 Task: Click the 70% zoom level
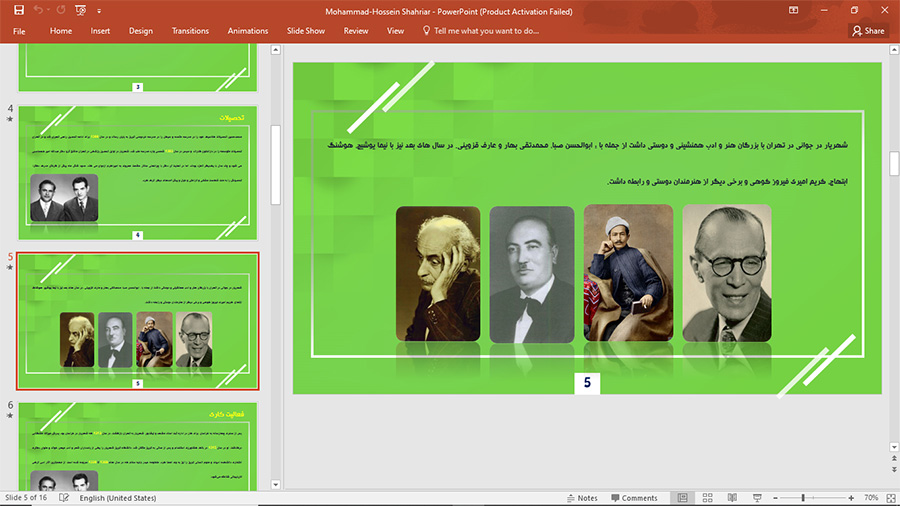point(870,497)
